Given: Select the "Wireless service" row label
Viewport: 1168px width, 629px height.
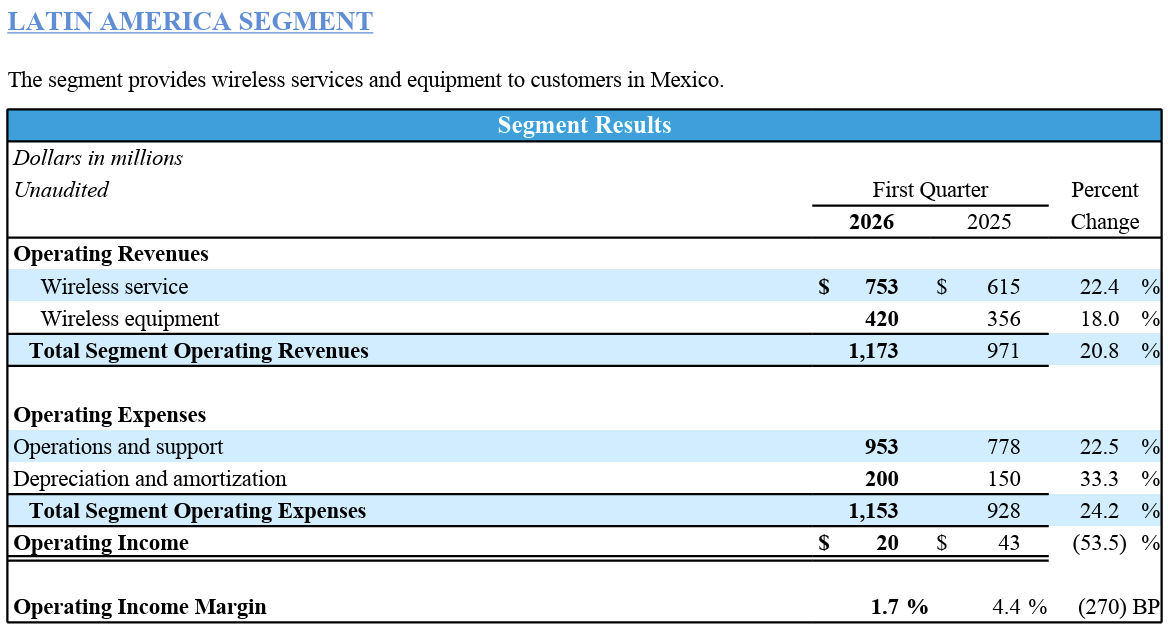Looking at the screenshot, I should [114, 287].
